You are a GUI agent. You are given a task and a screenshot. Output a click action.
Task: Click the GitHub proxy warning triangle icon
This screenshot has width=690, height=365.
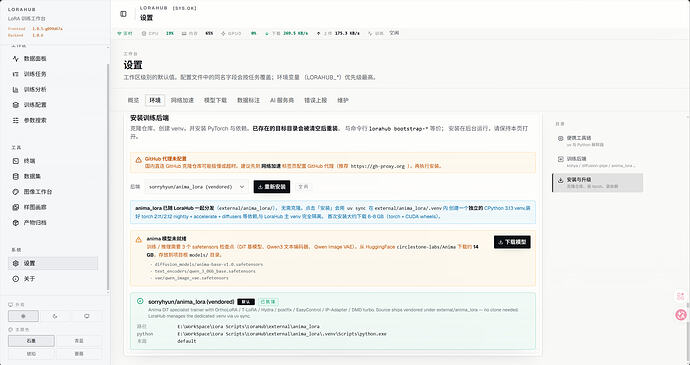[139, 160]
